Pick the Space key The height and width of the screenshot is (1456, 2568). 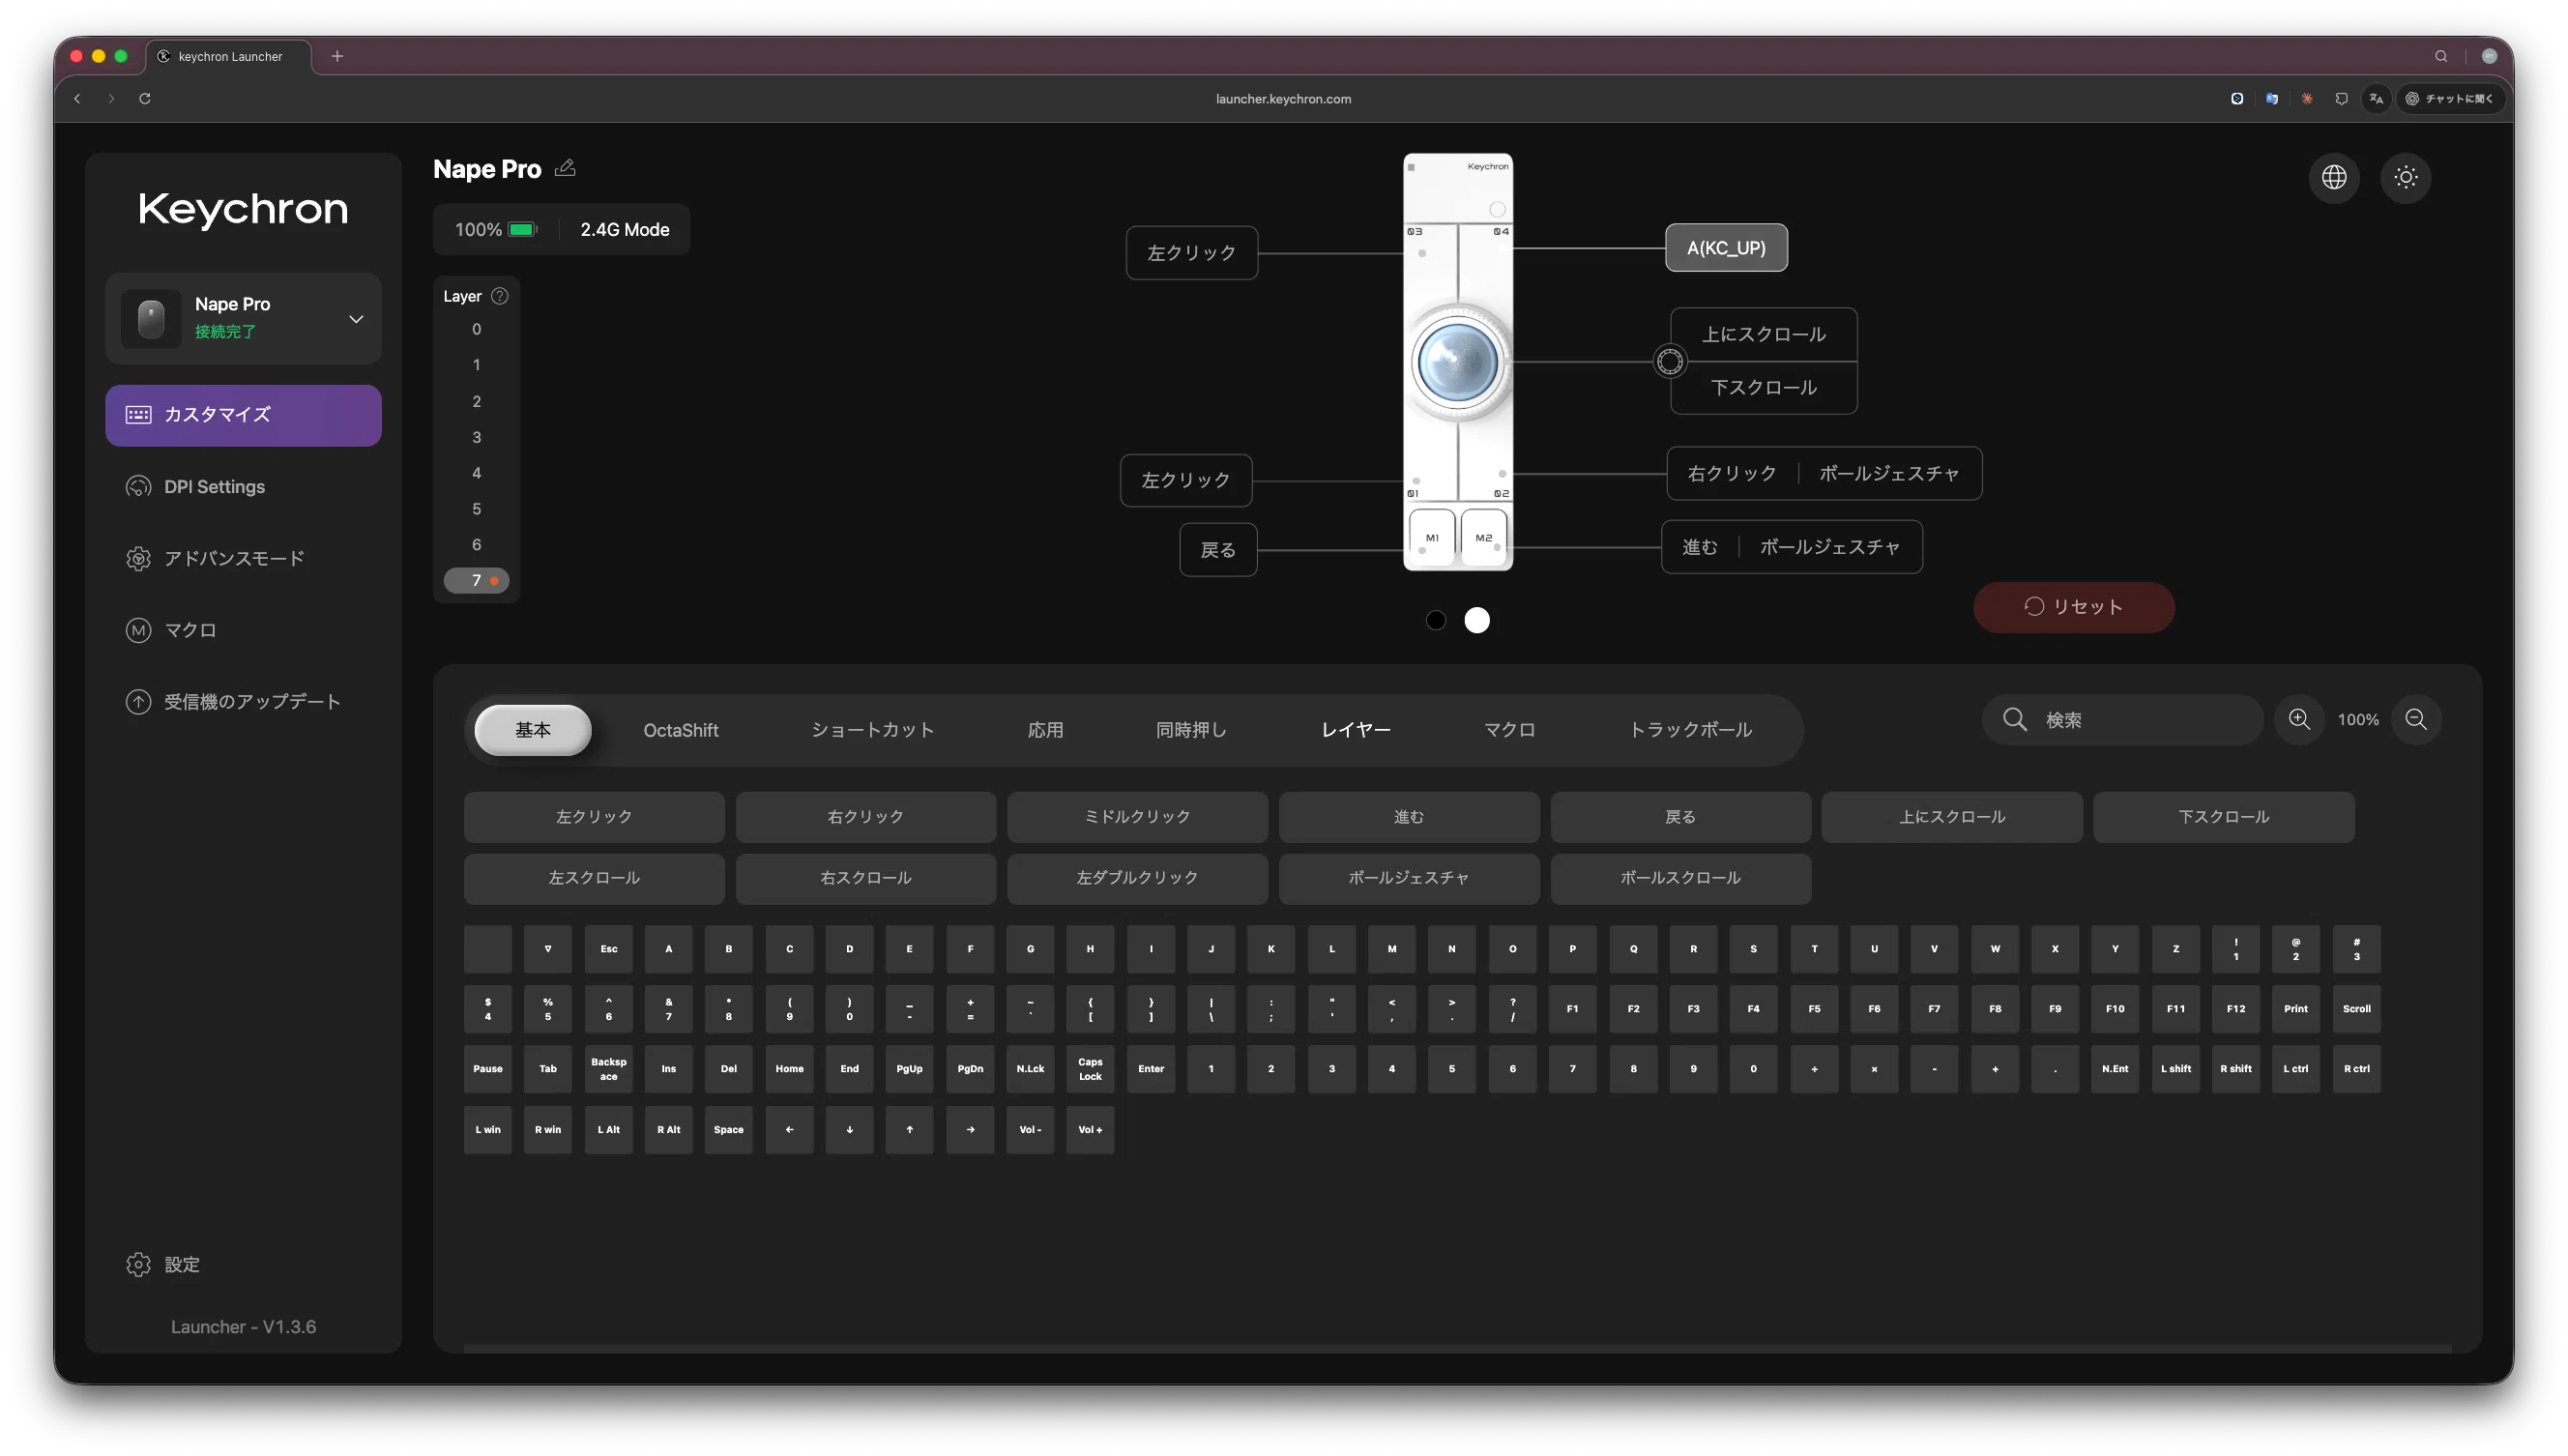729,1129
